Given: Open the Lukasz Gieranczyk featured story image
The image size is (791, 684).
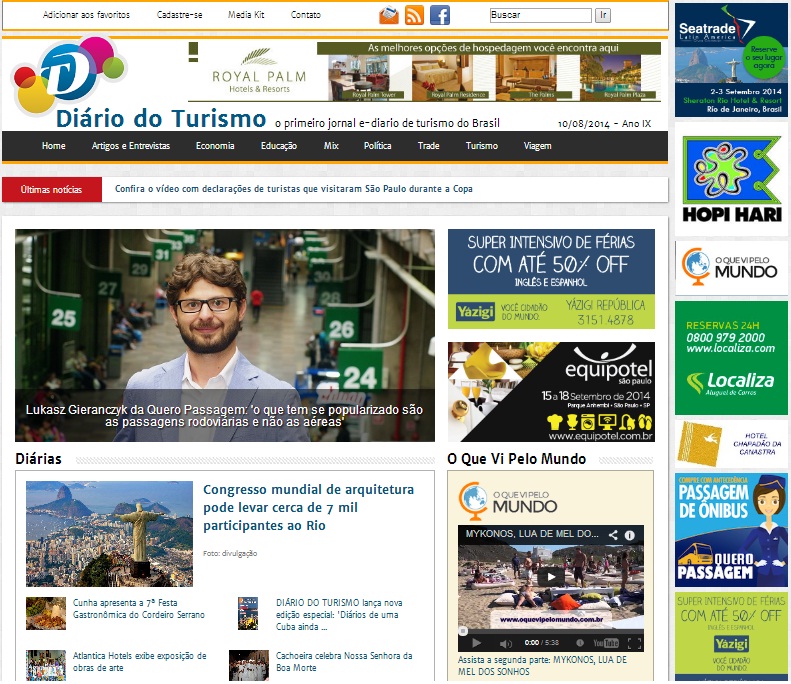Looking at the screenshot, I should click(225, 335).
